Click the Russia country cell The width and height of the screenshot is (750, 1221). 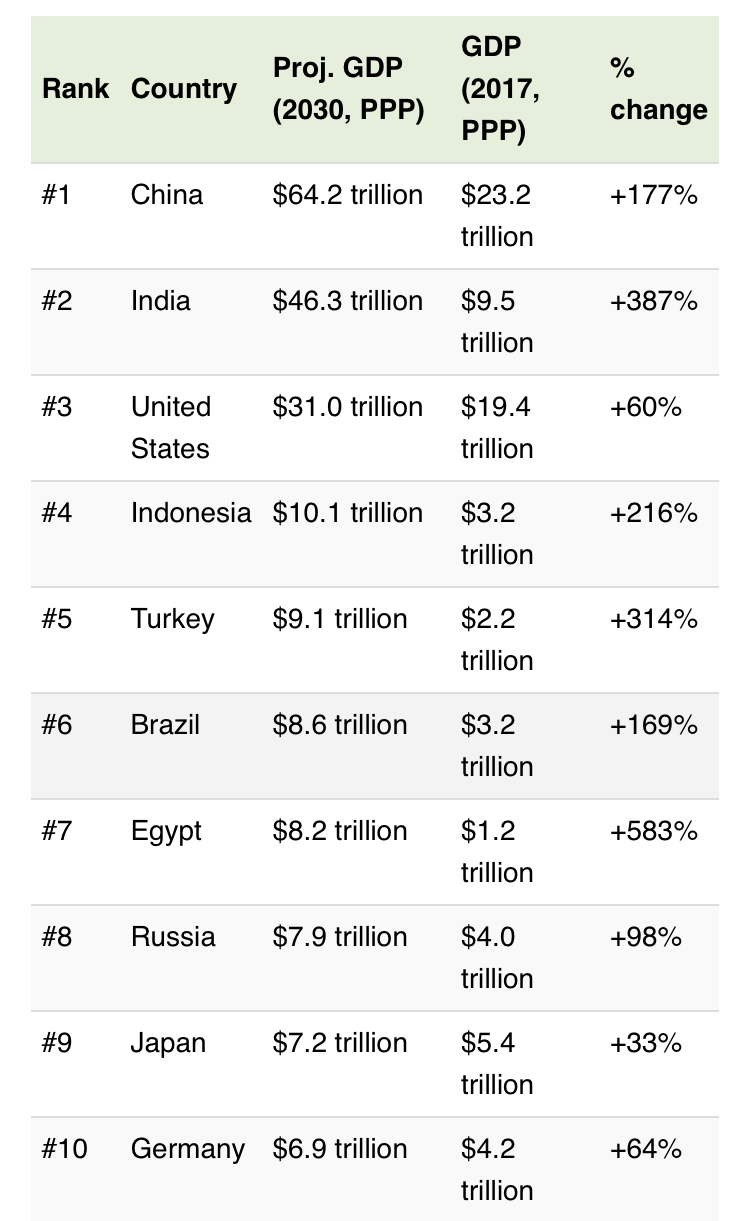(173, 936)
